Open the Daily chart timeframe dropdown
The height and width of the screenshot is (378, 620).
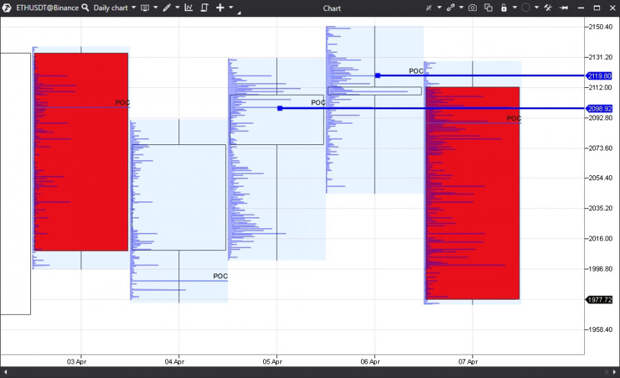point(114,8)
